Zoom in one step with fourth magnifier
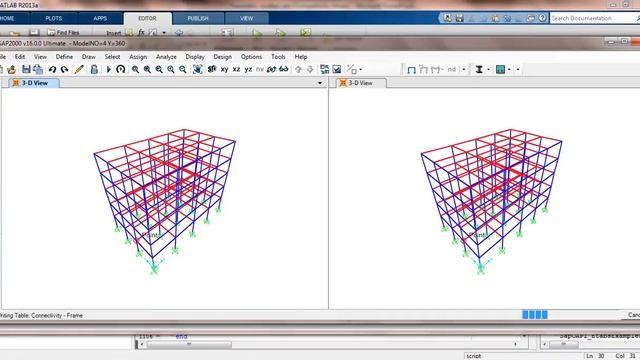Screen dimensions: 640x360 [x=171, y=69]
